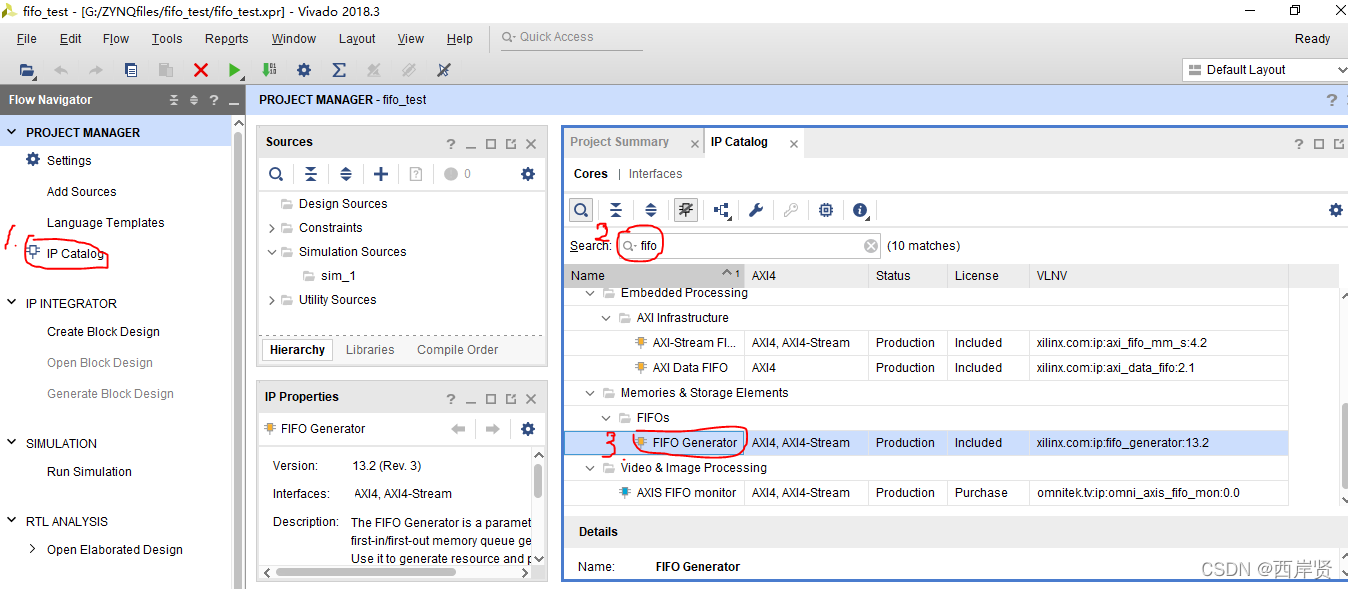Switch to Interfaces view in IP Catalog
The width and height of the screenshot is (1348, 589).
coord(656,174)
